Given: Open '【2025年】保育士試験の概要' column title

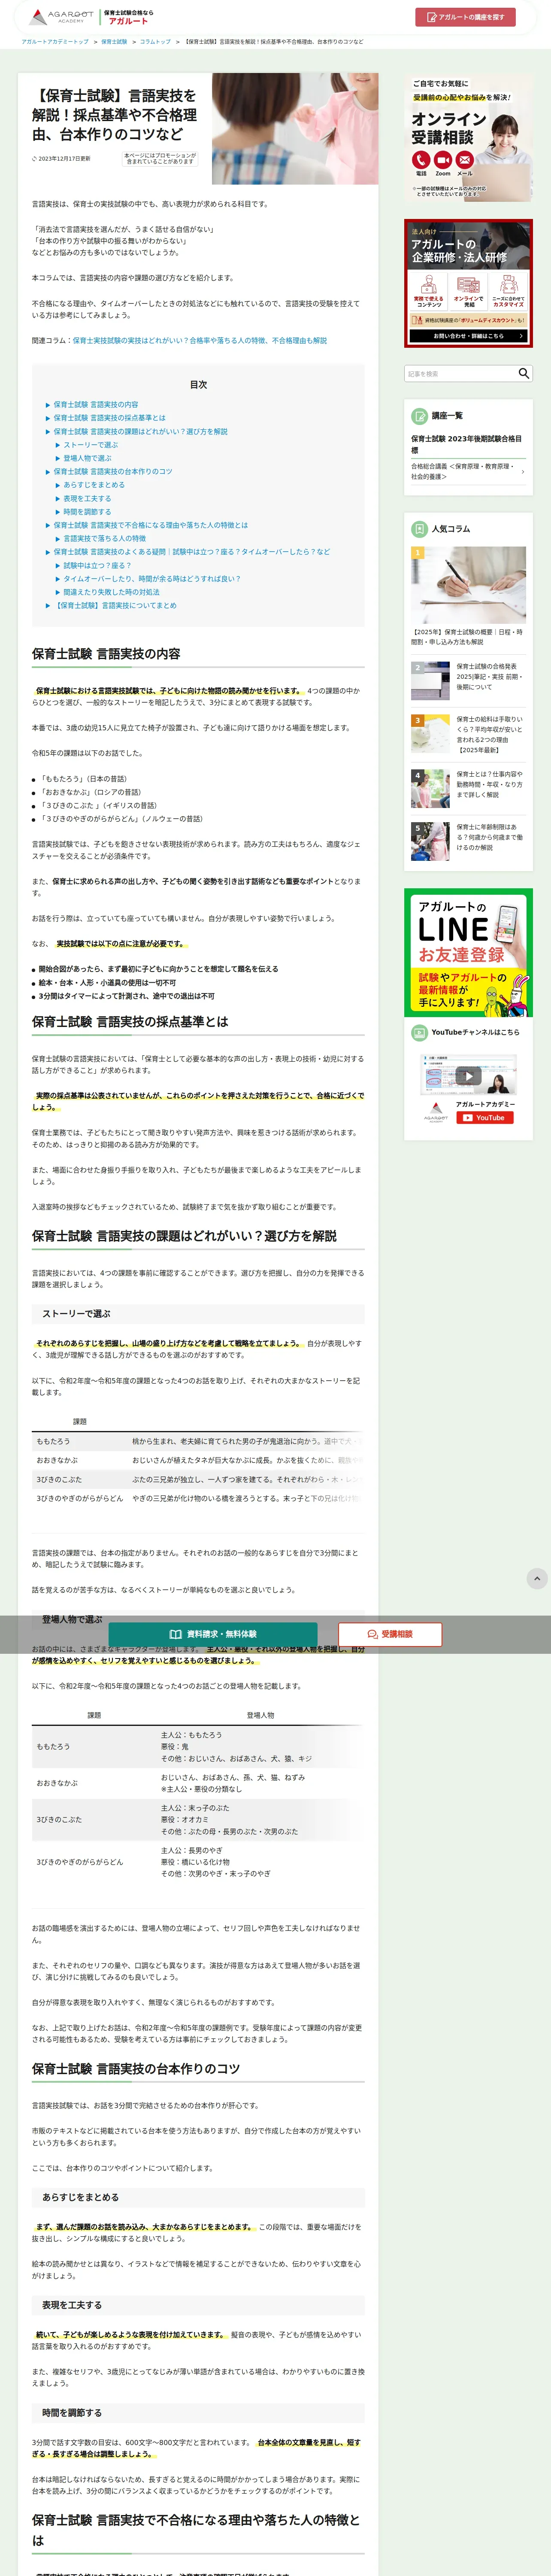Looking at the screenshot, I should tap(468, 637).
